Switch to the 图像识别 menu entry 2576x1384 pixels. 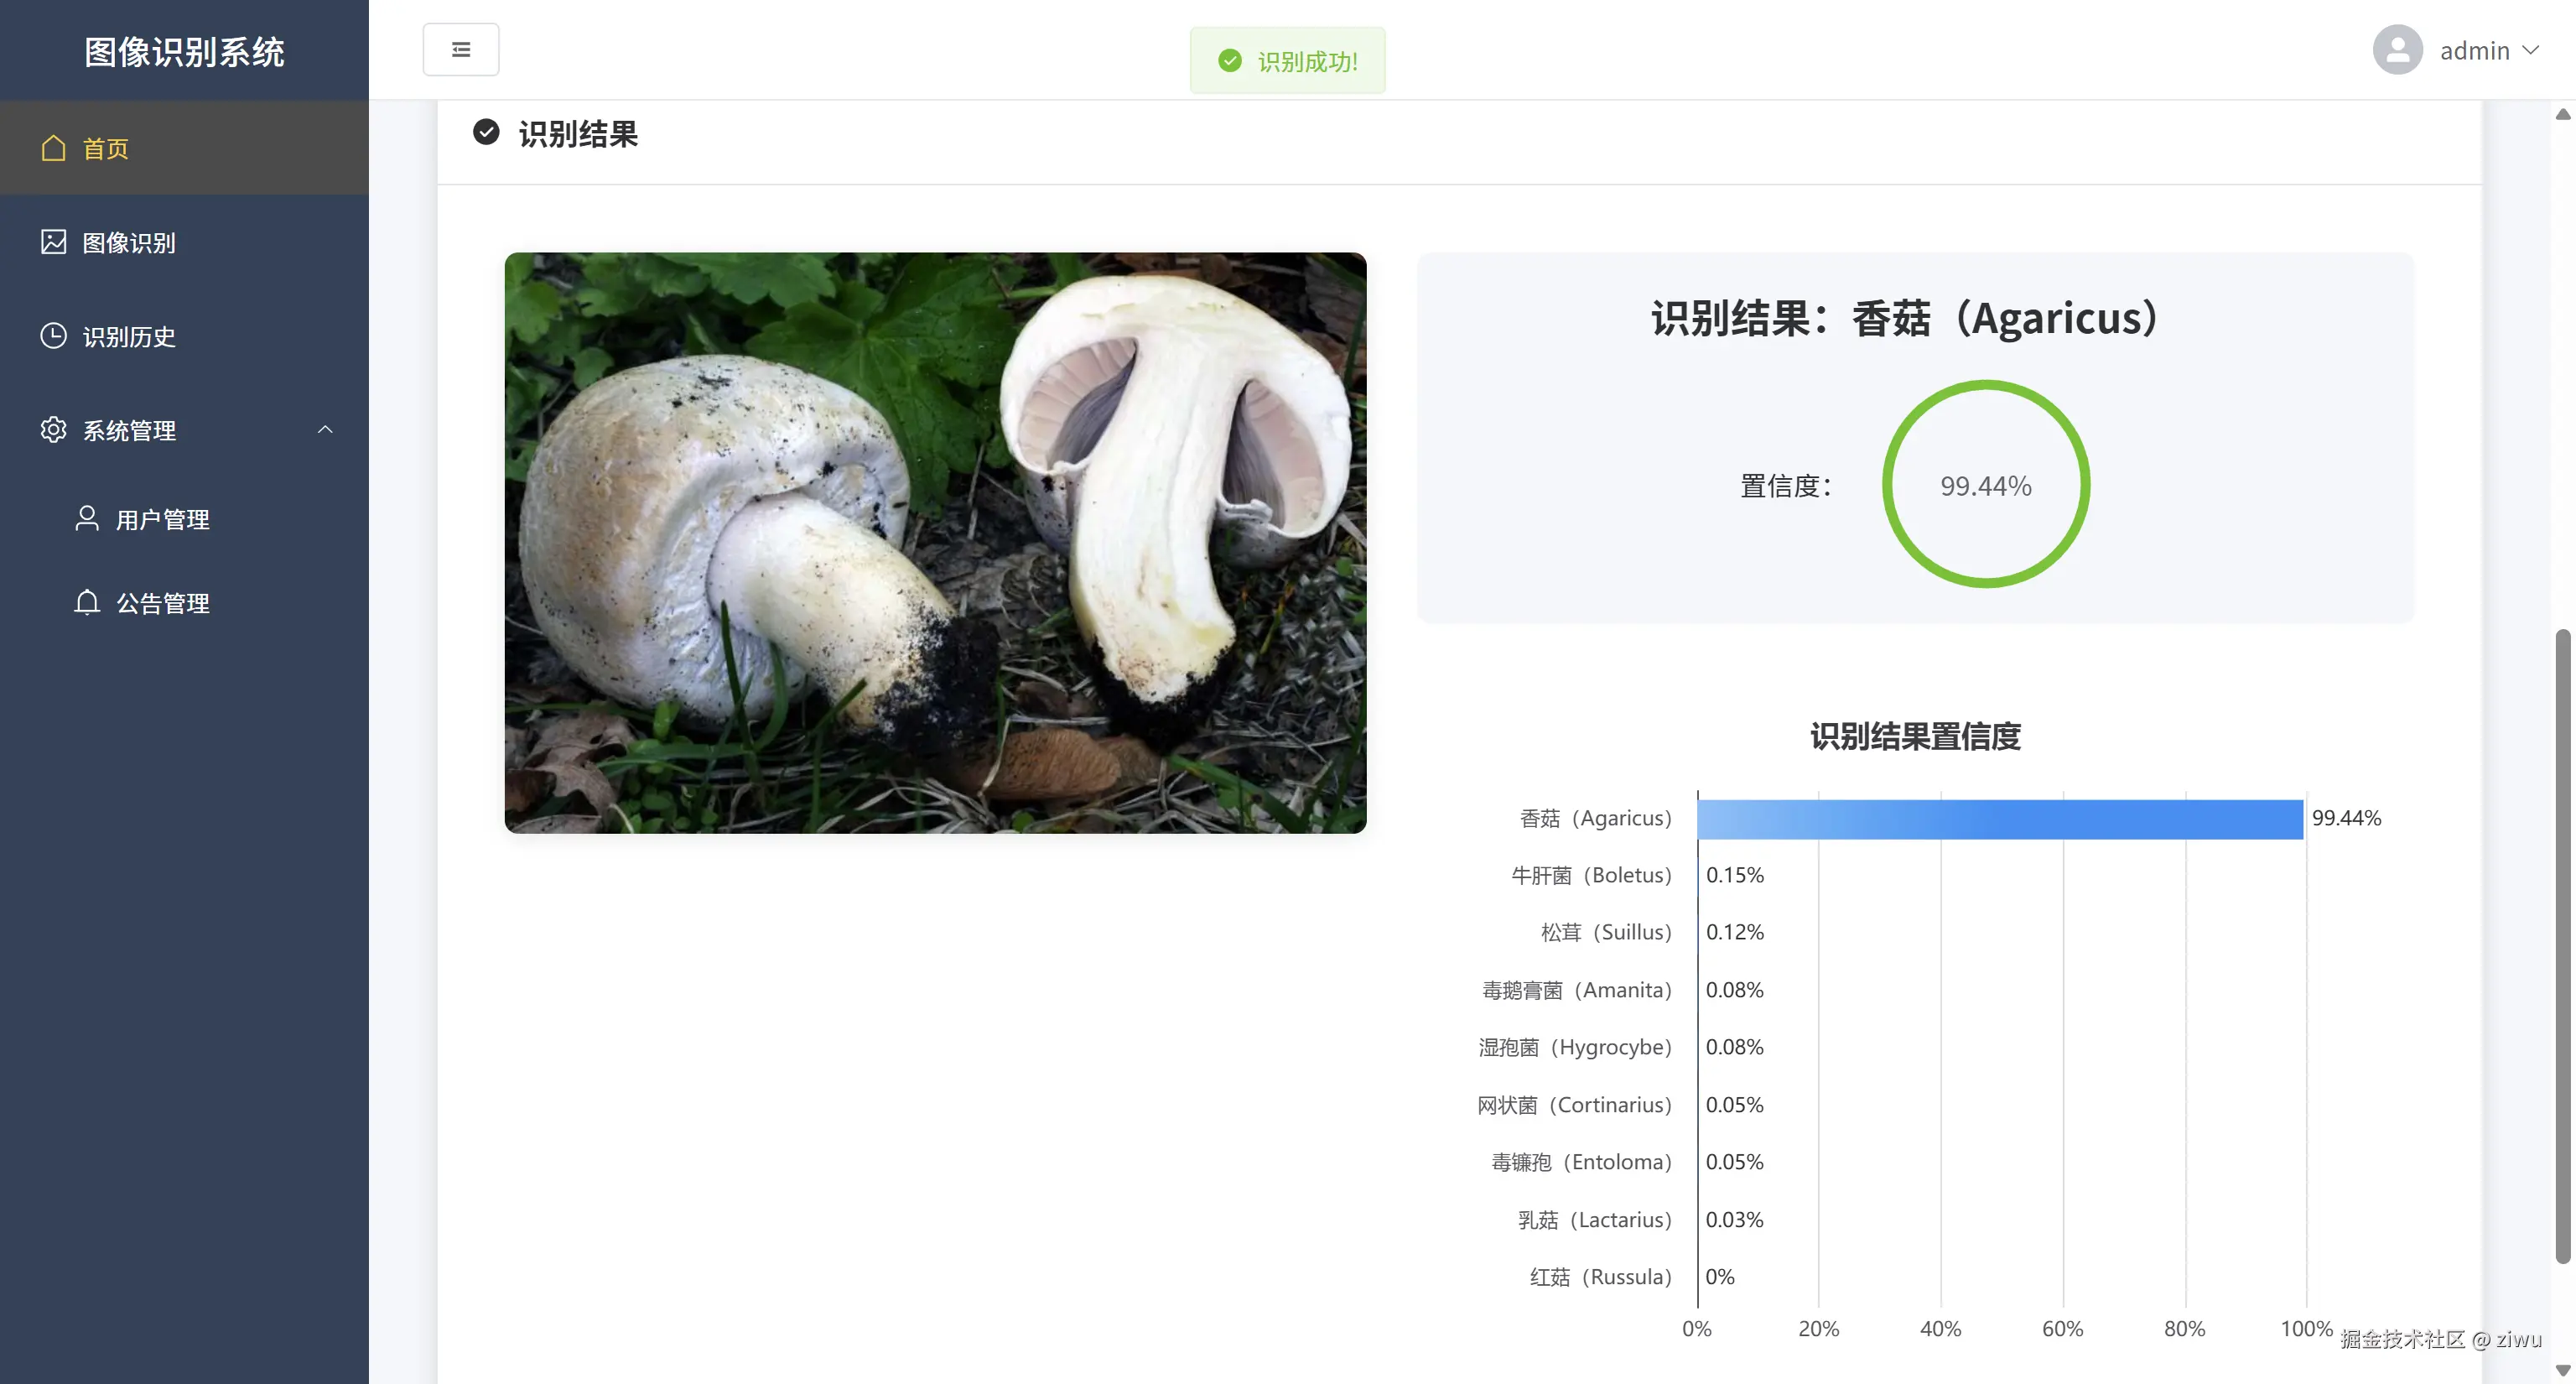[x=128, y=242]
